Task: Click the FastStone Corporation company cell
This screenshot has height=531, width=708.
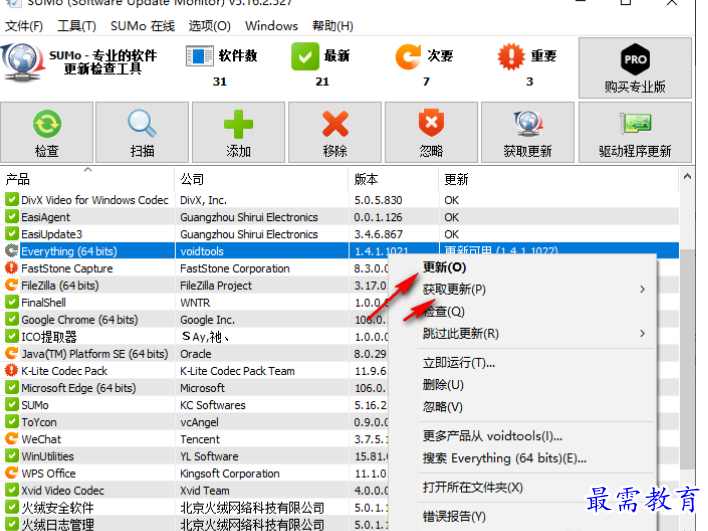Action: 235,268
